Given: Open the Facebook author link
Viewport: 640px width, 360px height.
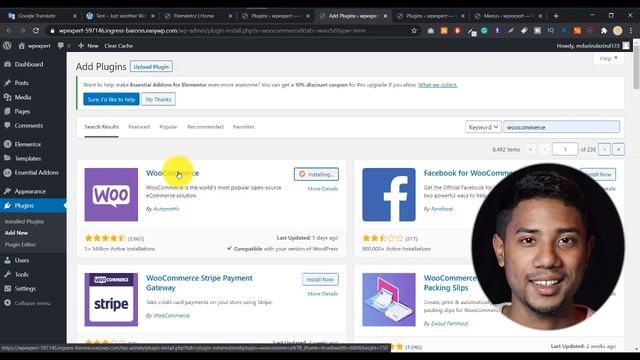Looking at the screenshot, I should (442, 209).
